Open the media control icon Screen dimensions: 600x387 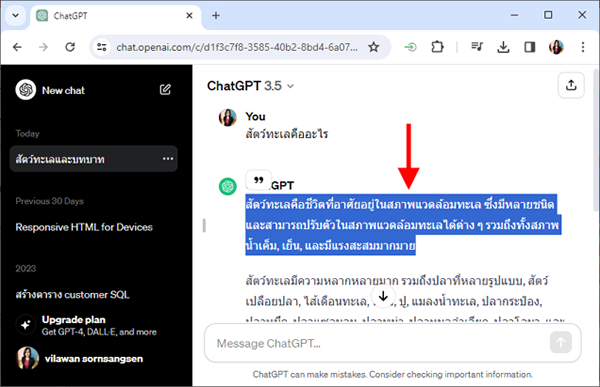coord(477,47)
